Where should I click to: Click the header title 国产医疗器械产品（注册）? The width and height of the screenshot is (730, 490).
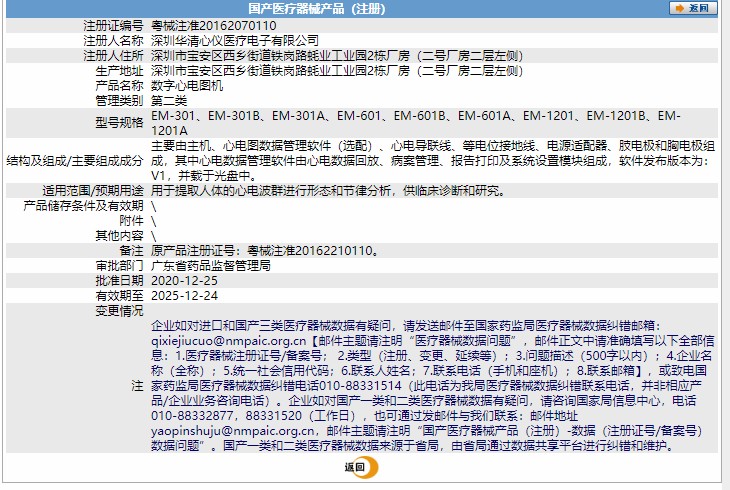317,8
